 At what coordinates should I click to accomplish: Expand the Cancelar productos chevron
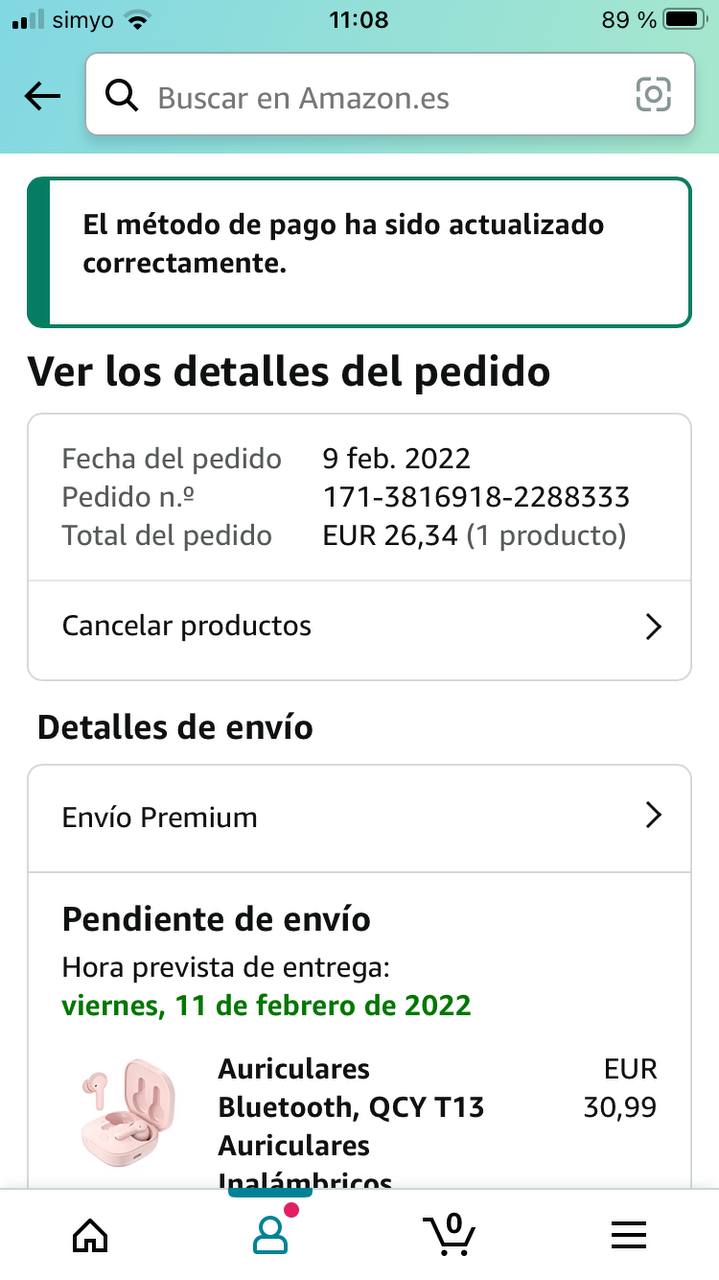(x=653, y=627)
